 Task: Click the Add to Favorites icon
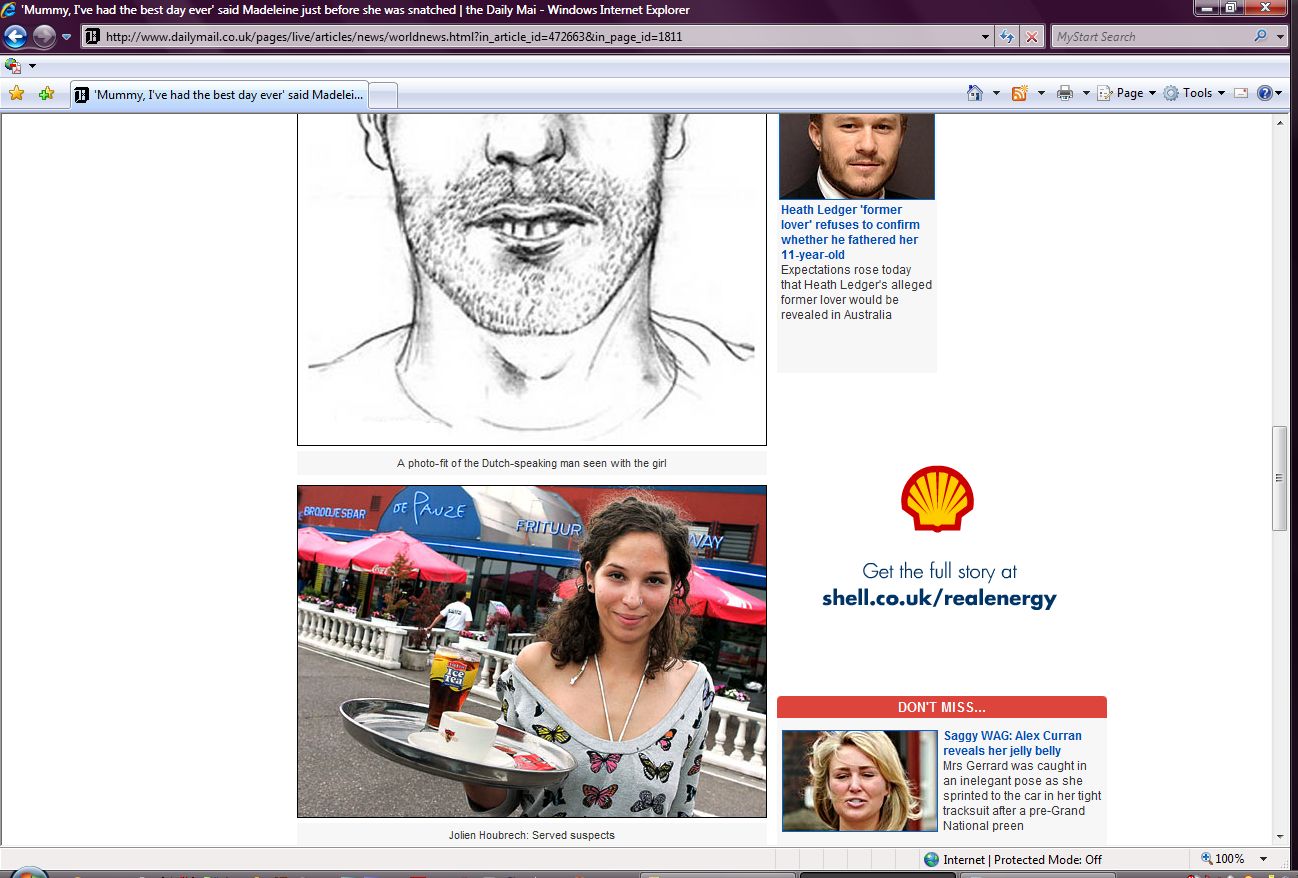pyautogui.click(x=46, y=93)
